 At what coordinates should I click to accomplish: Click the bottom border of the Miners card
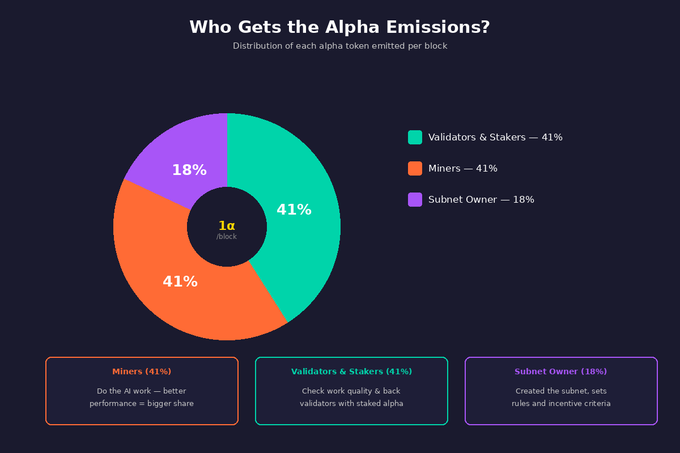click(142, 424)
